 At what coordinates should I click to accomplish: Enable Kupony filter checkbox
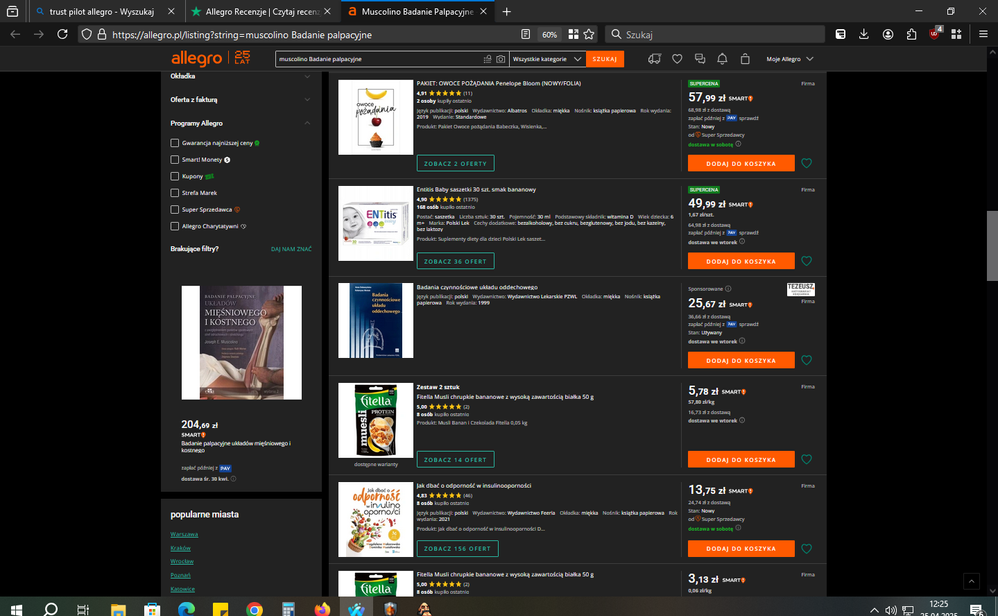point(174,176)
